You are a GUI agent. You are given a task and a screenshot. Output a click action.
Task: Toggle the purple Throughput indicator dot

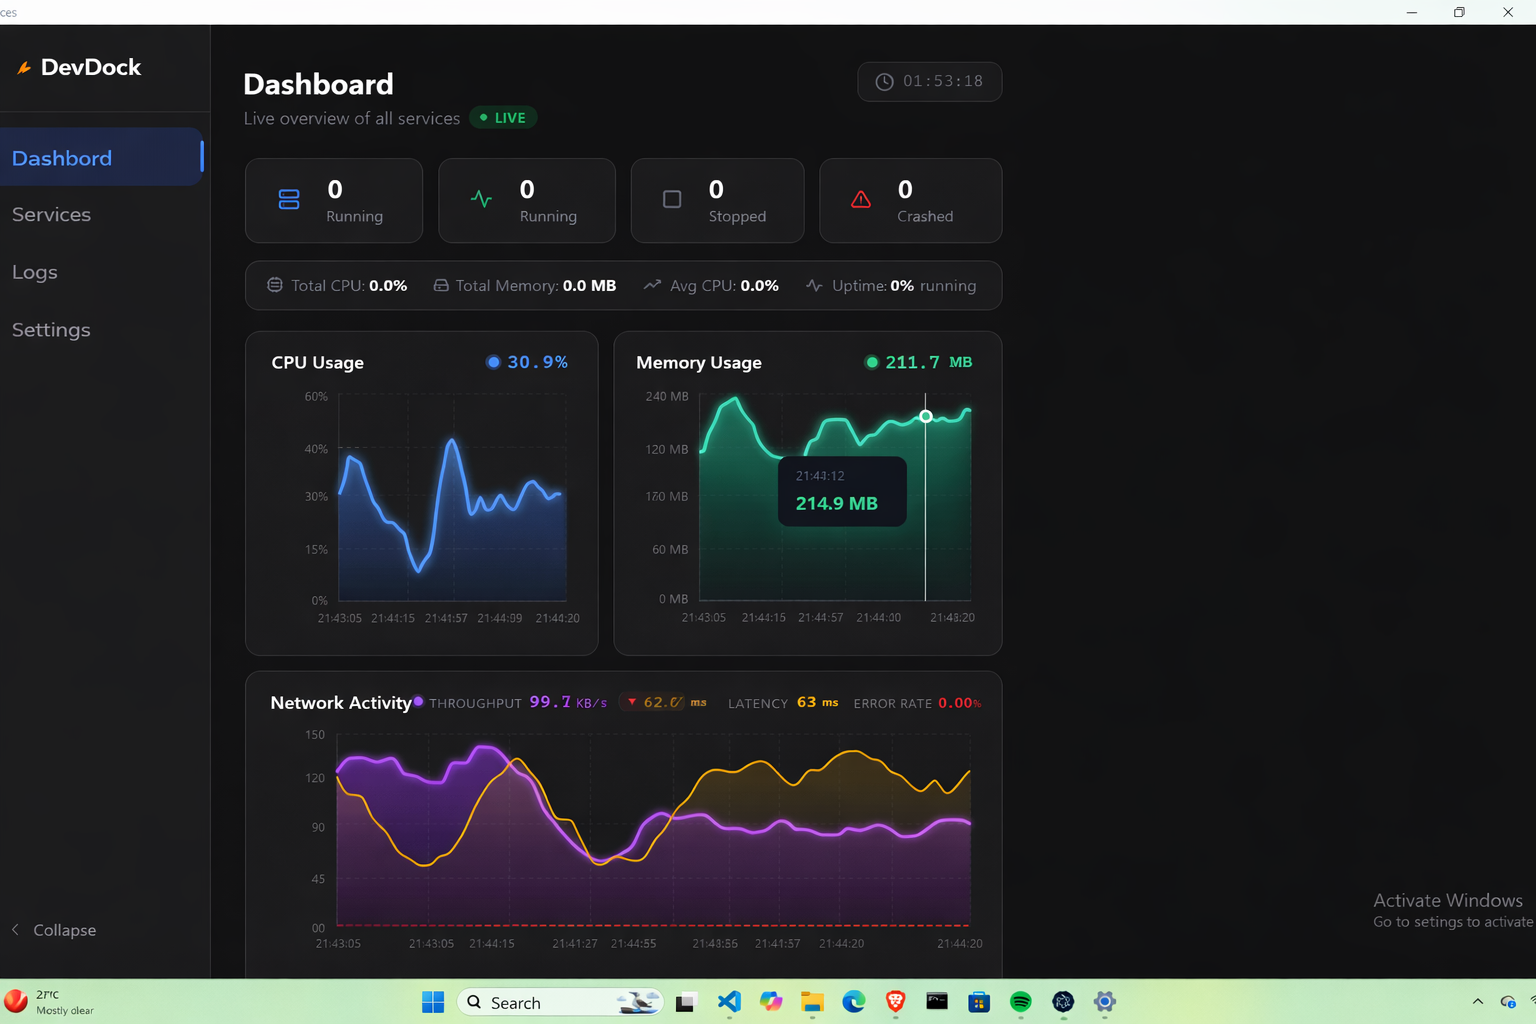point(418,702)
